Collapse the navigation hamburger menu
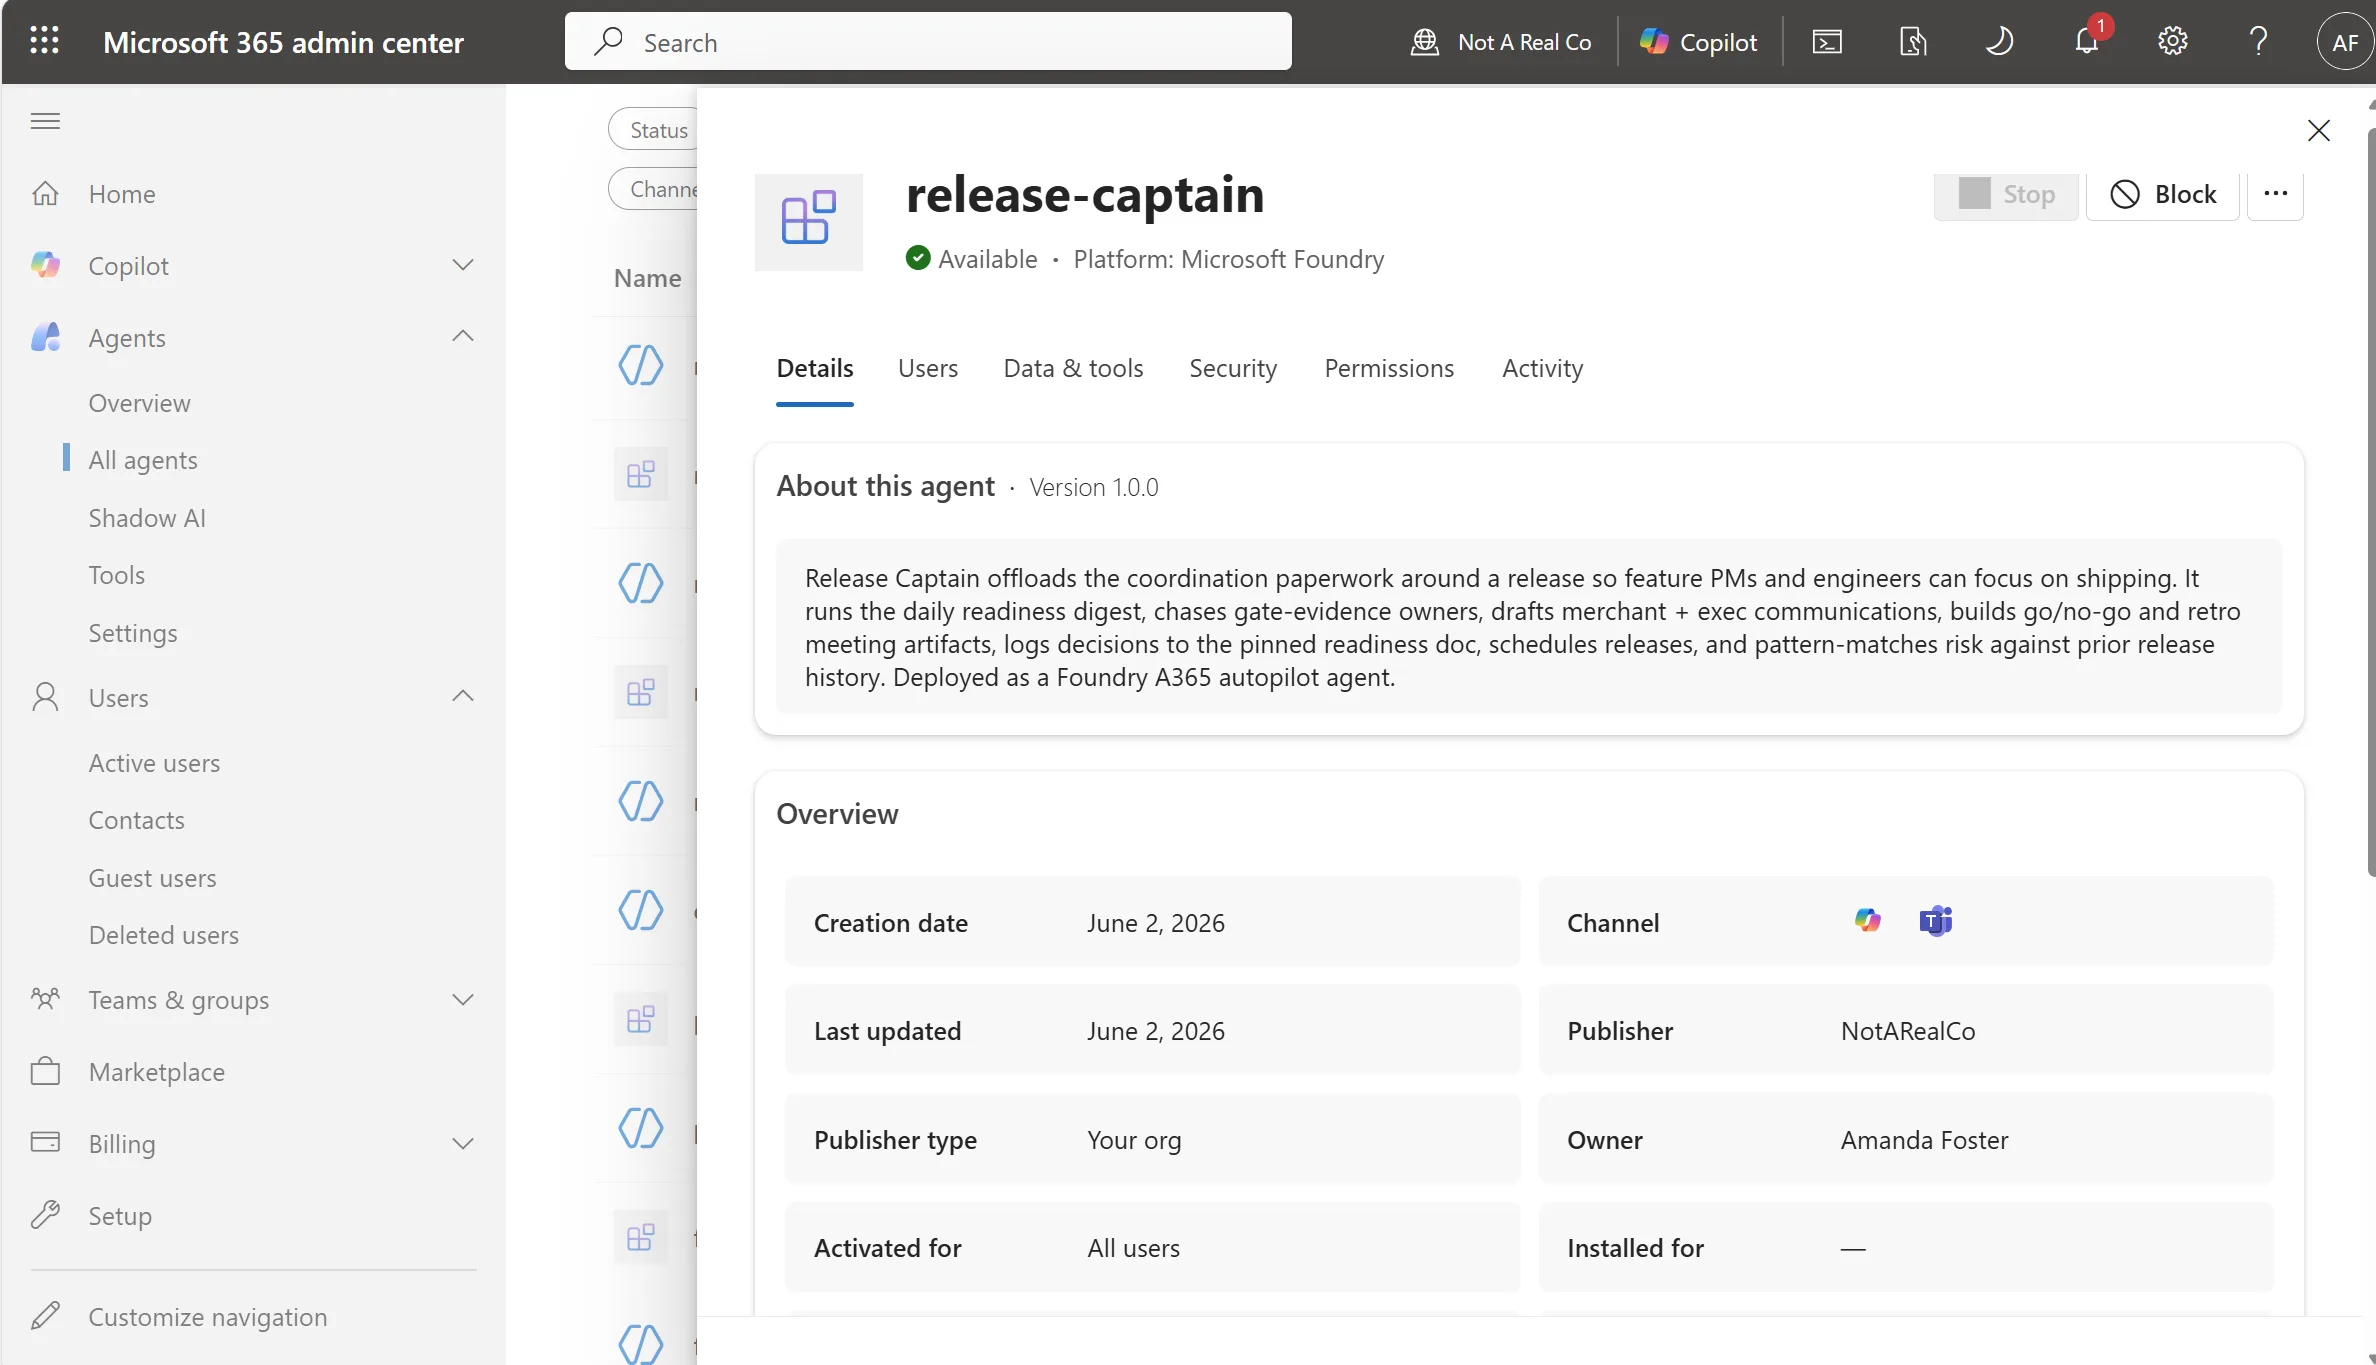Viewport: 2376px width, 1365px height. pos(45,121)
